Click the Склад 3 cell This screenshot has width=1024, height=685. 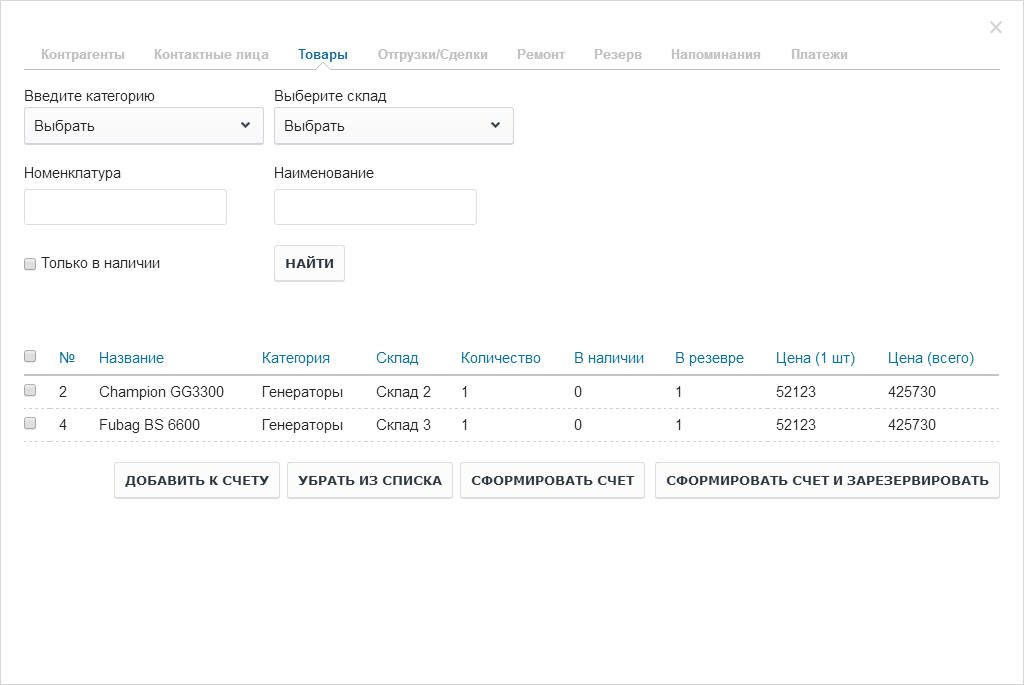coord(403,425)
